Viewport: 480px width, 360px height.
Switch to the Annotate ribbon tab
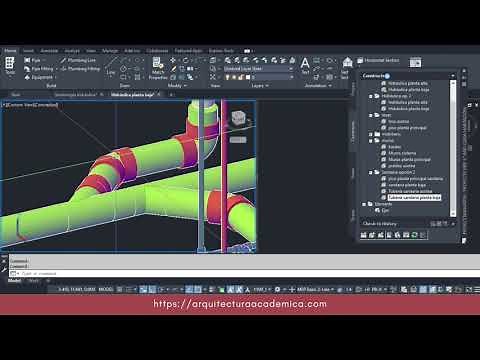49,51
